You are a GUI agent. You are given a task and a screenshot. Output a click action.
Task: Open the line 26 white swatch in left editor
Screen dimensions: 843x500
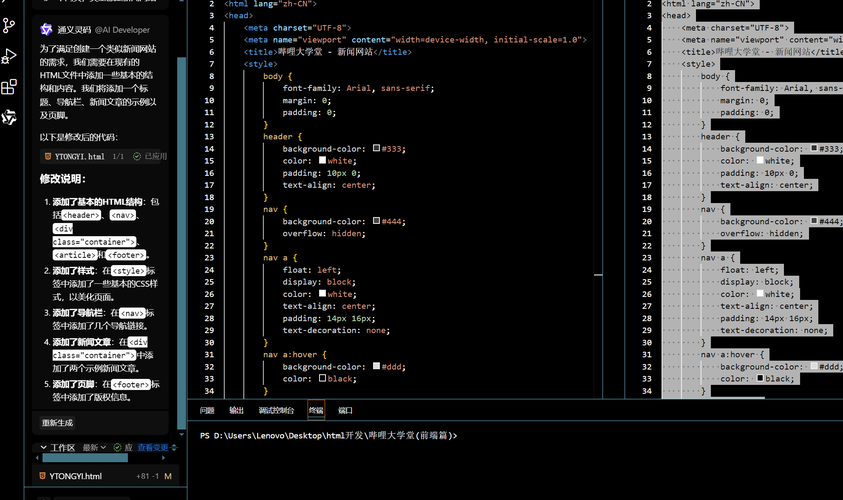(322, 294)
